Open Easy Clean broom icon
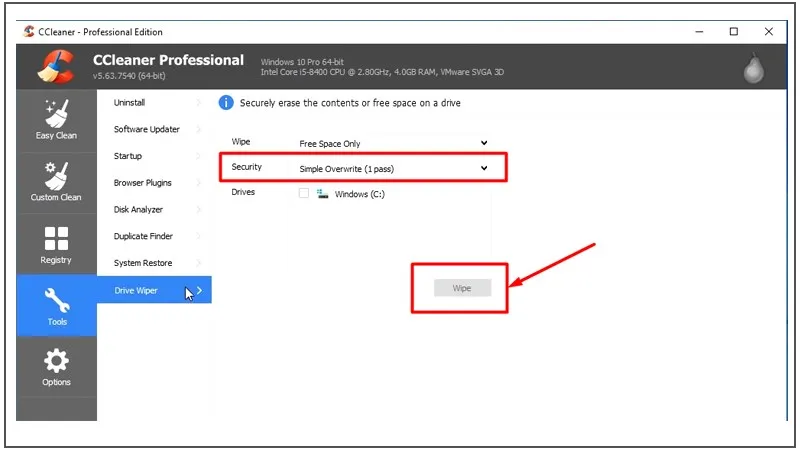This screenshot has height=450, width=800. [56, 114]
